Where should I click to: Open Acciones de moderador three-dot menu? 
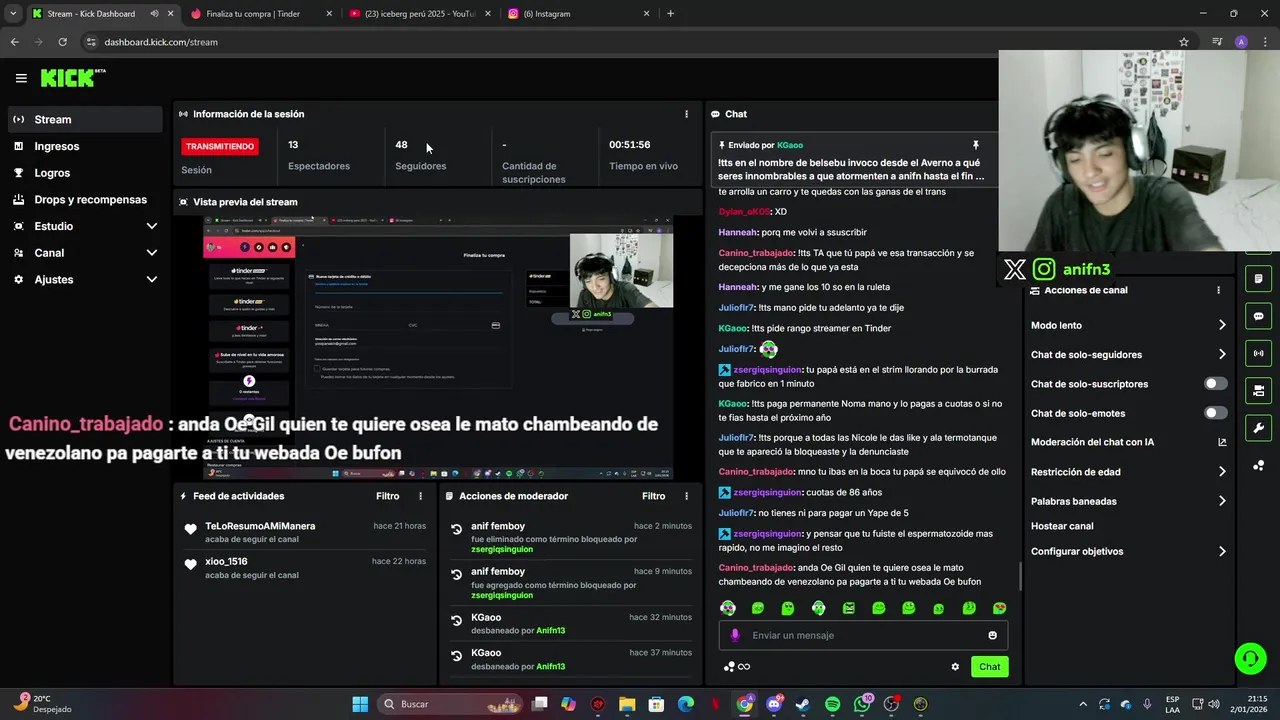pos(686,496)
